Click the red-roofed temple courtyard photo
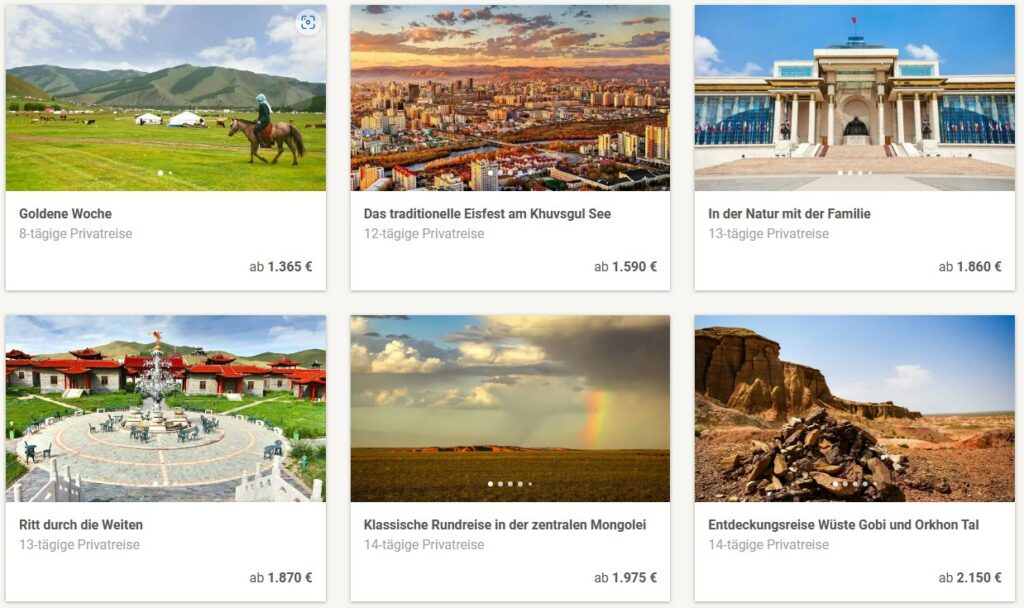Screen dimensions: 1024x608 click(166, 409)
